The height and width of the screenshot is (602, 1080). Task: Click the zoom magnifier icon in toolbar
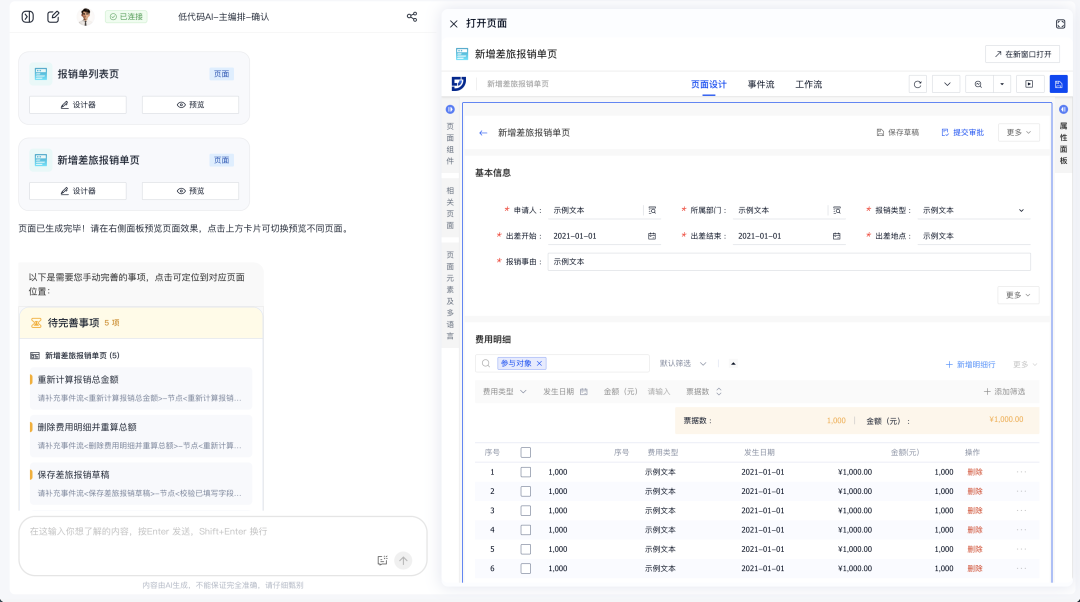click(978, 84)
